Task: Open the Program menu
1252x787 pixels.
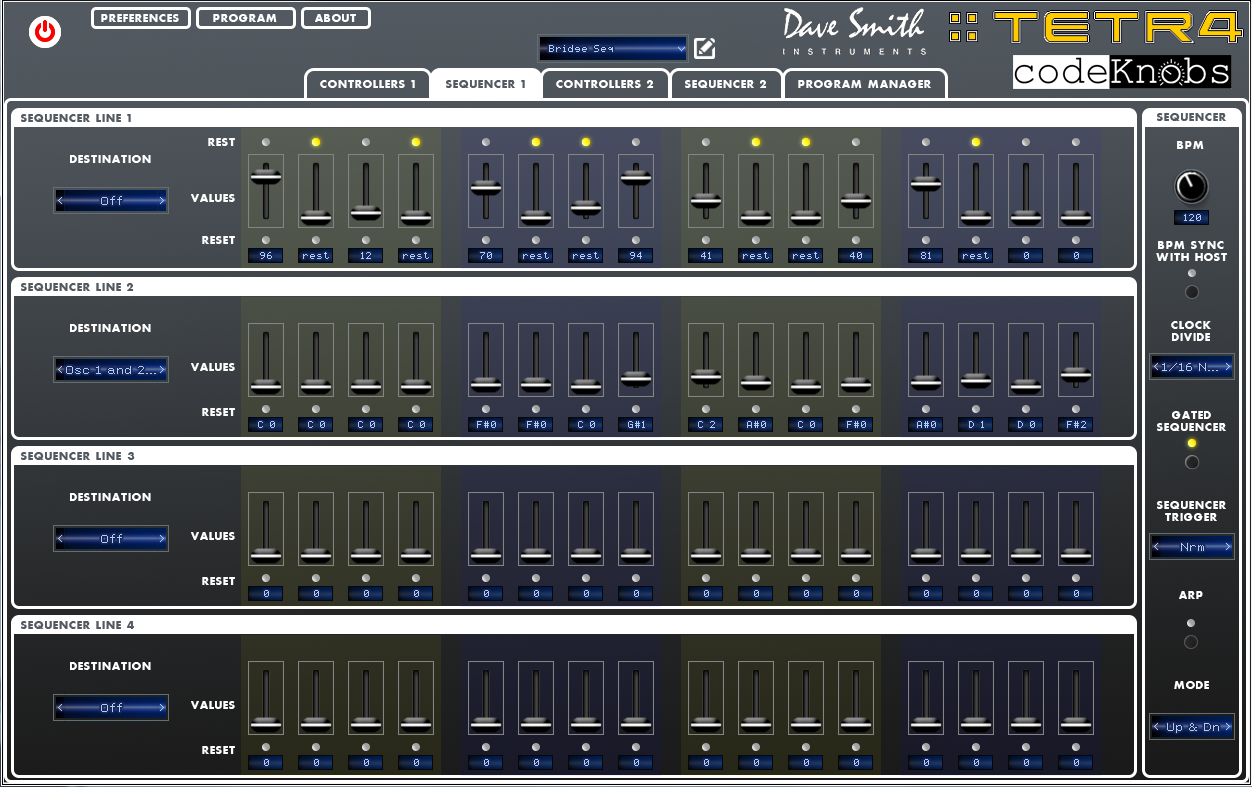Action: click(x=245, y=18)
